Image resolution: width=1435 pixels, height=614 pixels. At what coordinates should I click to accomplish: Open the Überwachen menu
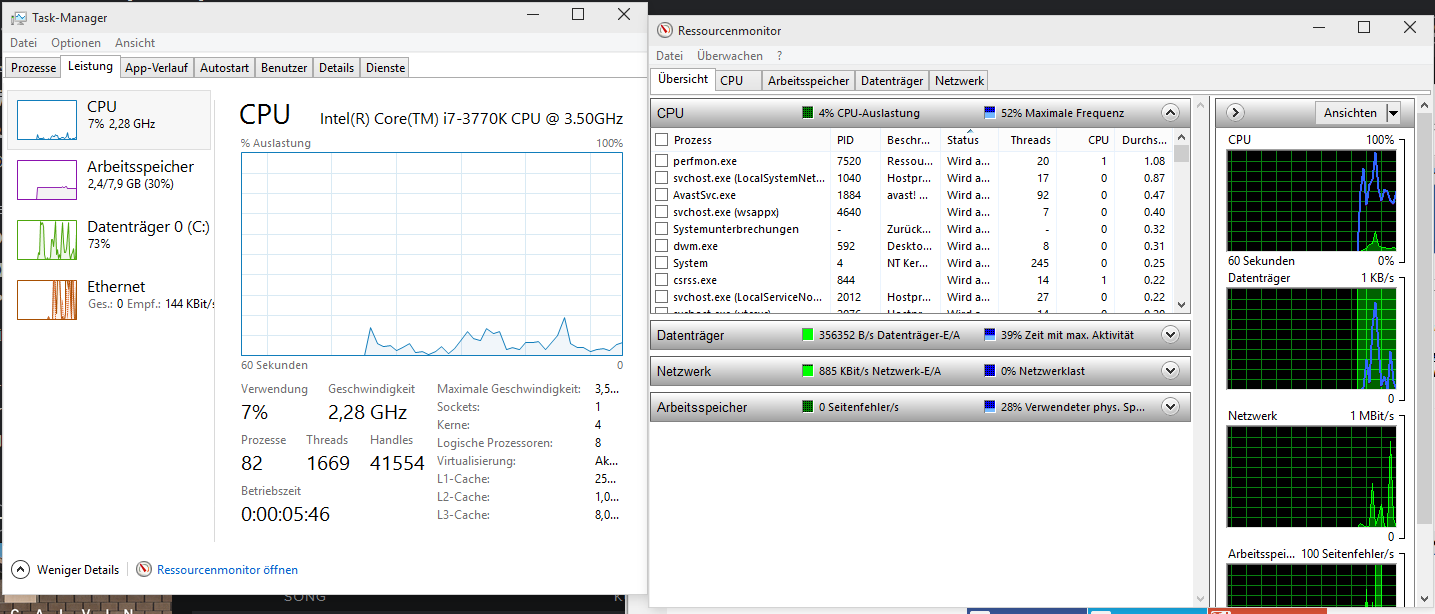pyautogui.click(x=730, y=56)
